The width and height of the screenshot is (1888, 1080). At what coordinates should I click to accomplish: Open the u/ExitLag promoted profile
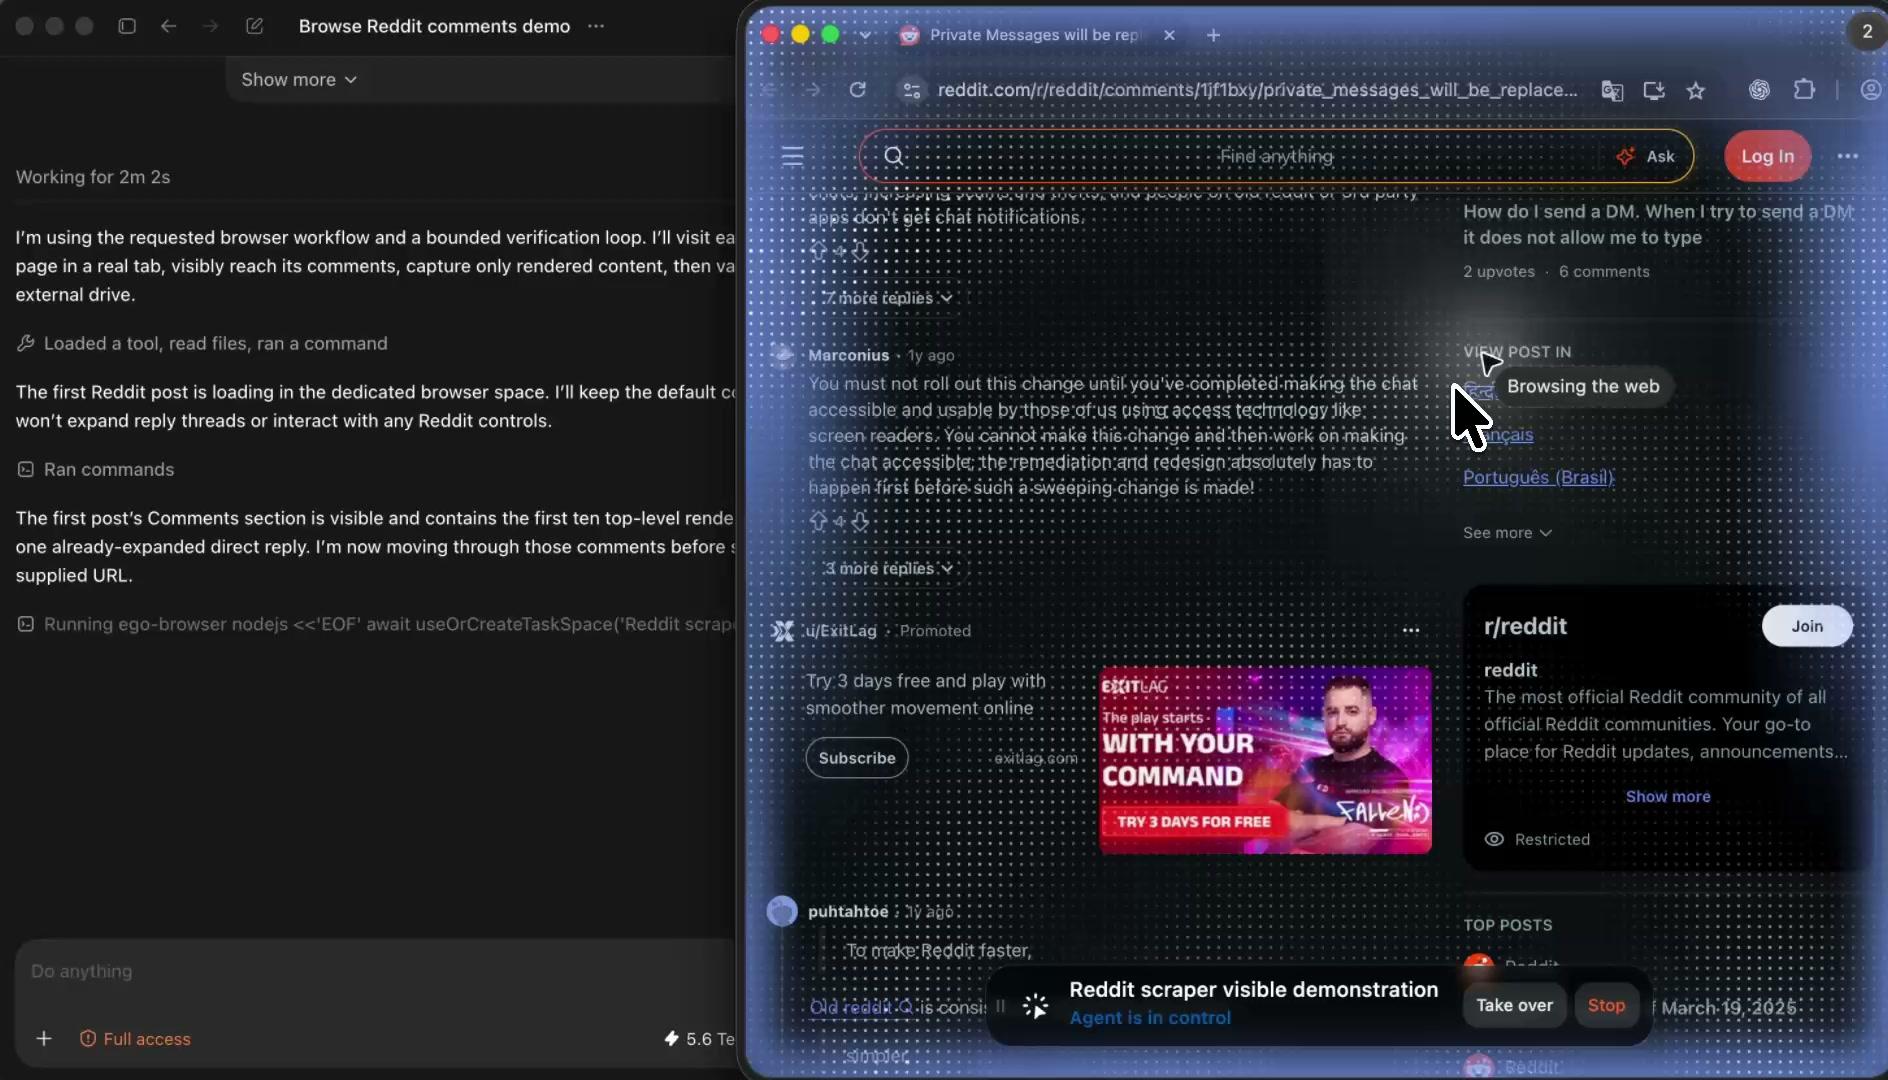(840, 631)
